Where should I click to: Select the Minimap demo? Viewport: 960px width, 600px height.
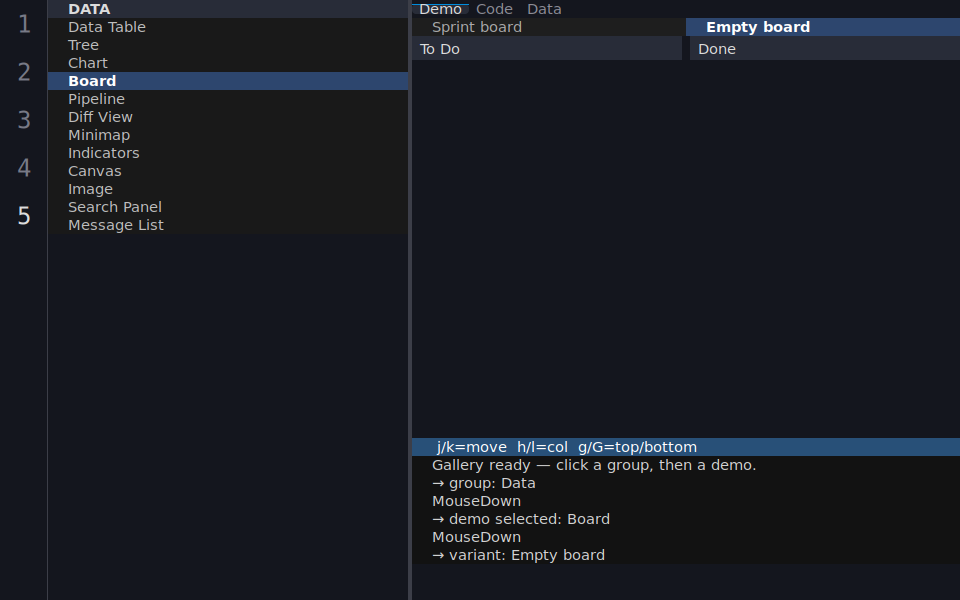coord(228,135)
